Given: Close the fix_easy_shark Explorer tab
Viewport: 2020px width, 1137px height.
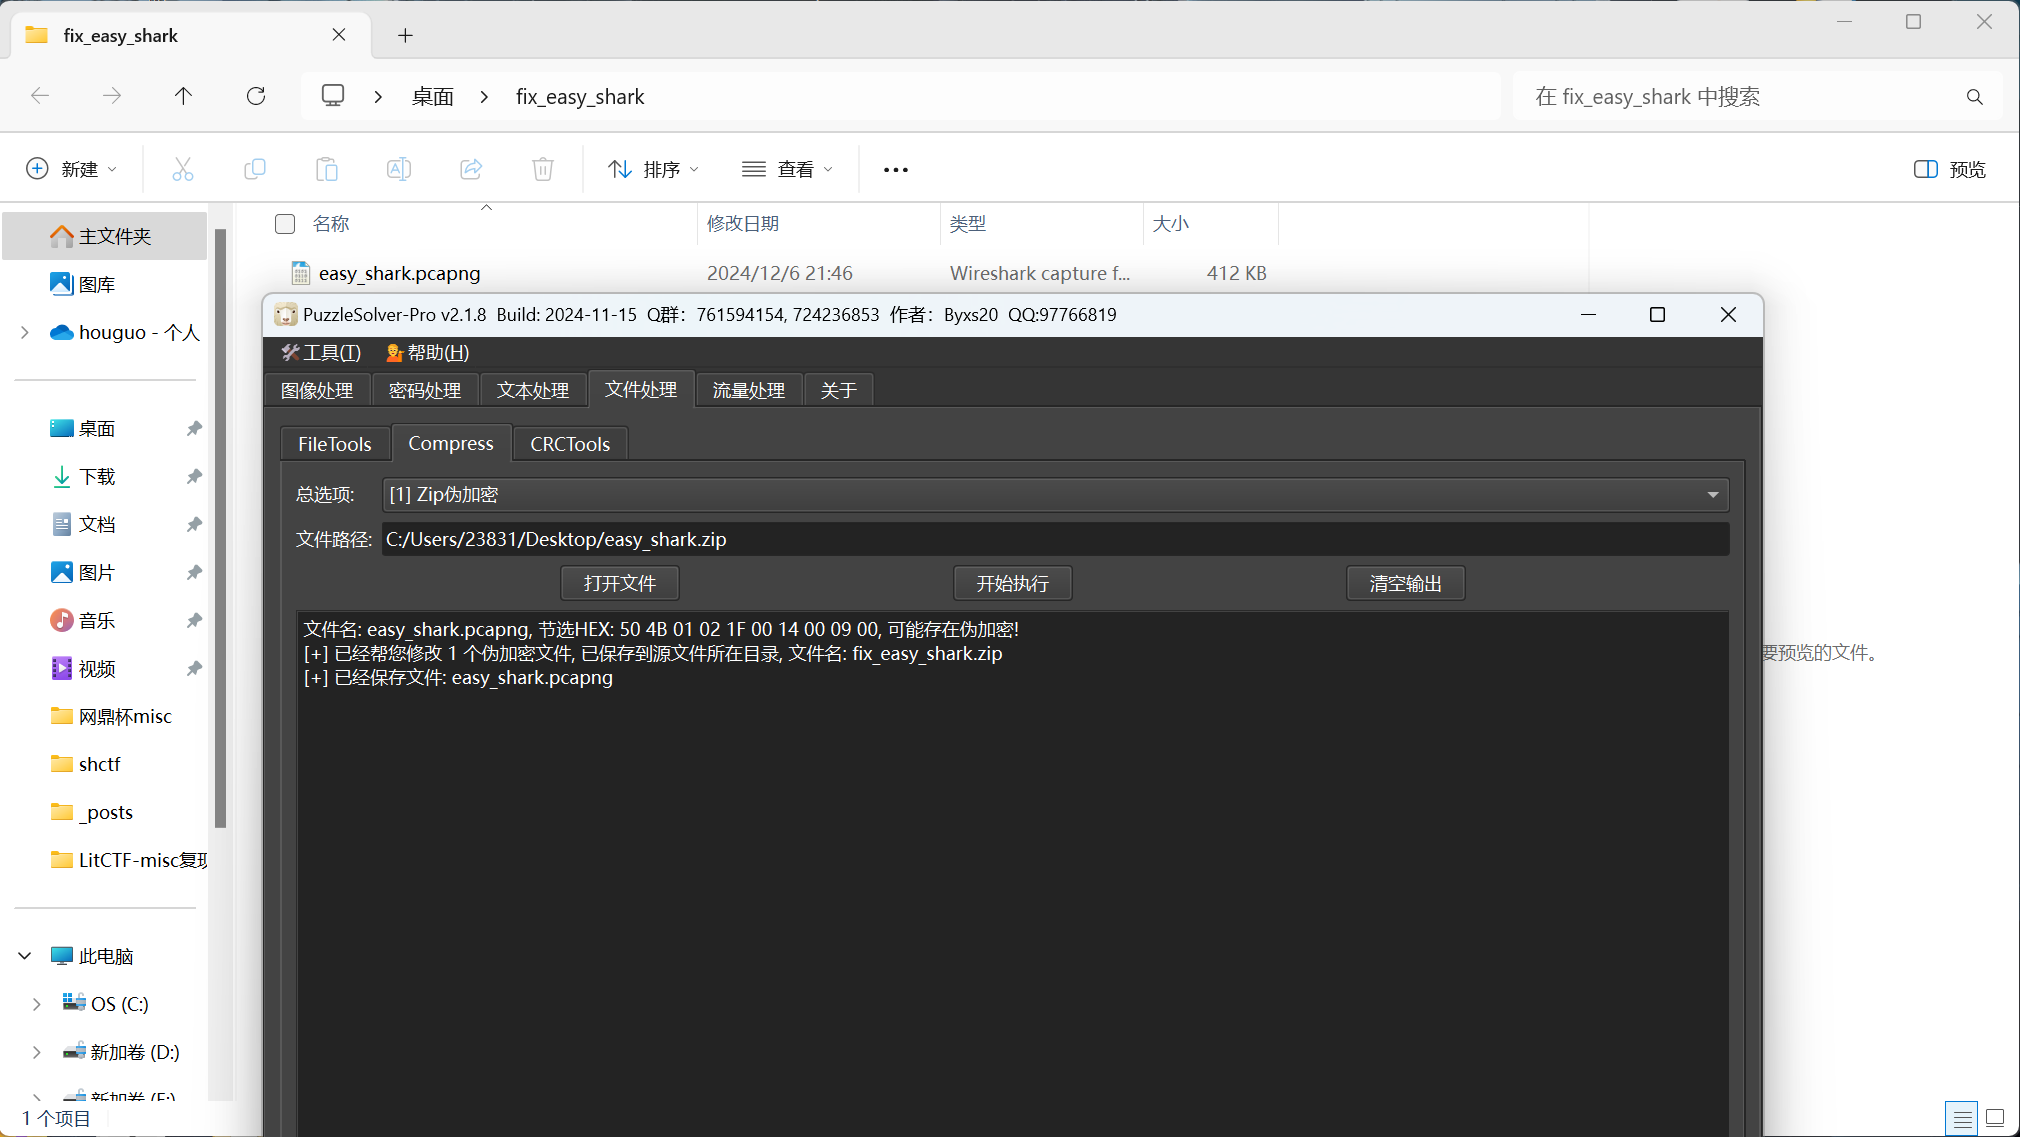Looking at the screenshot, I should pos(339,35).
